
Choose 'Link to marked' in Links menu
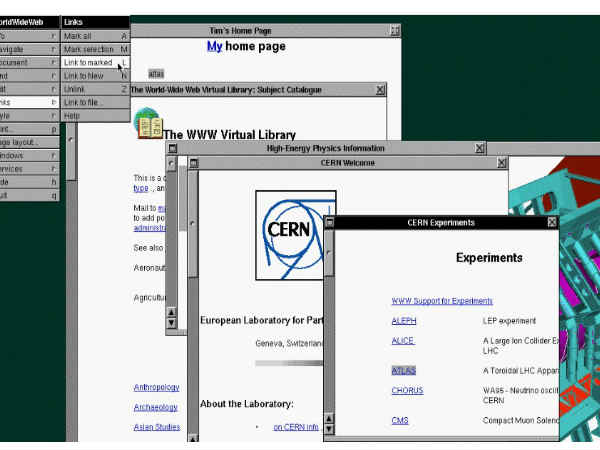coord(90,62)
